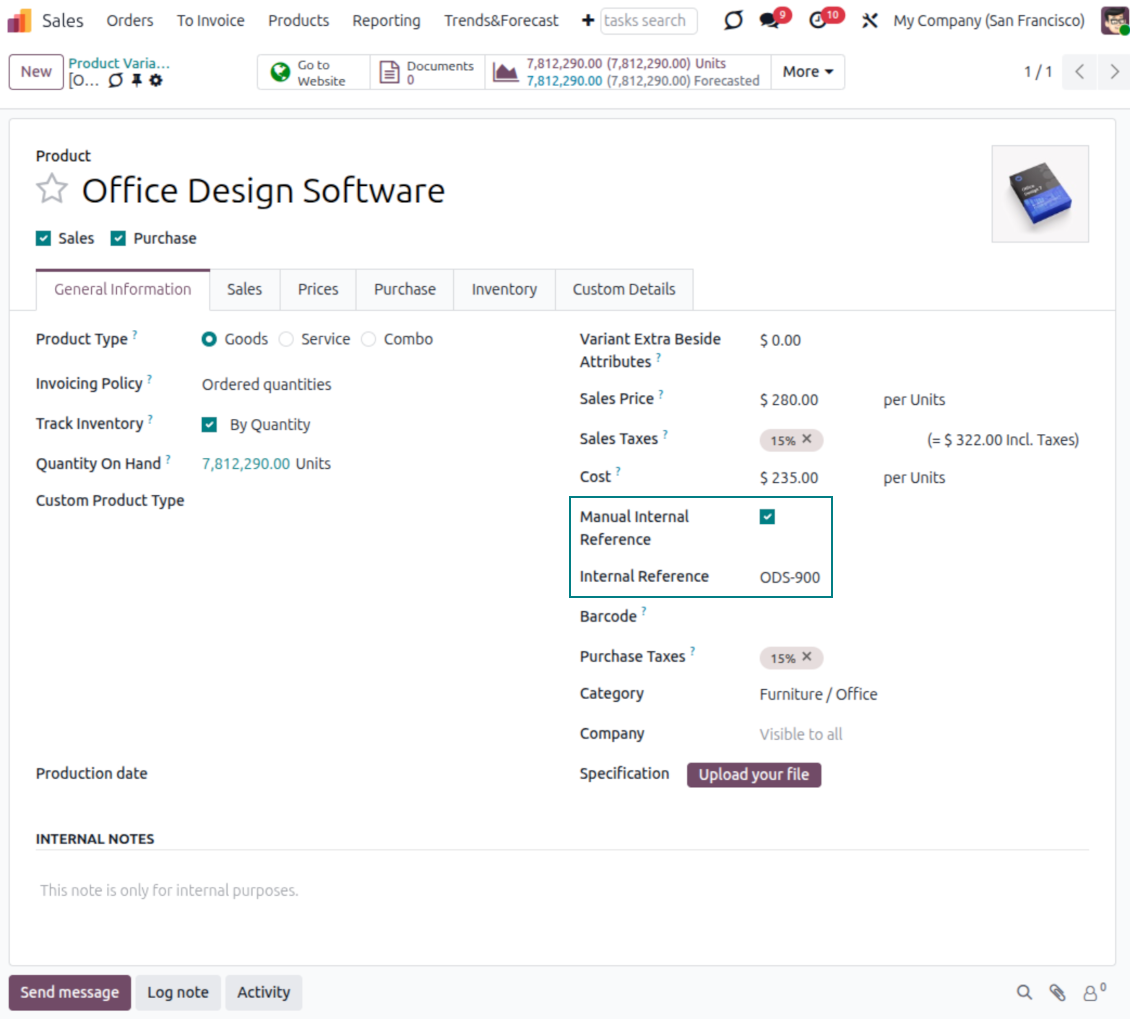The height and width of the screenshot is (1019, 1130).
Task: Remove the 15% Sales Taxes tag
Action: click(x=807, y=439)
